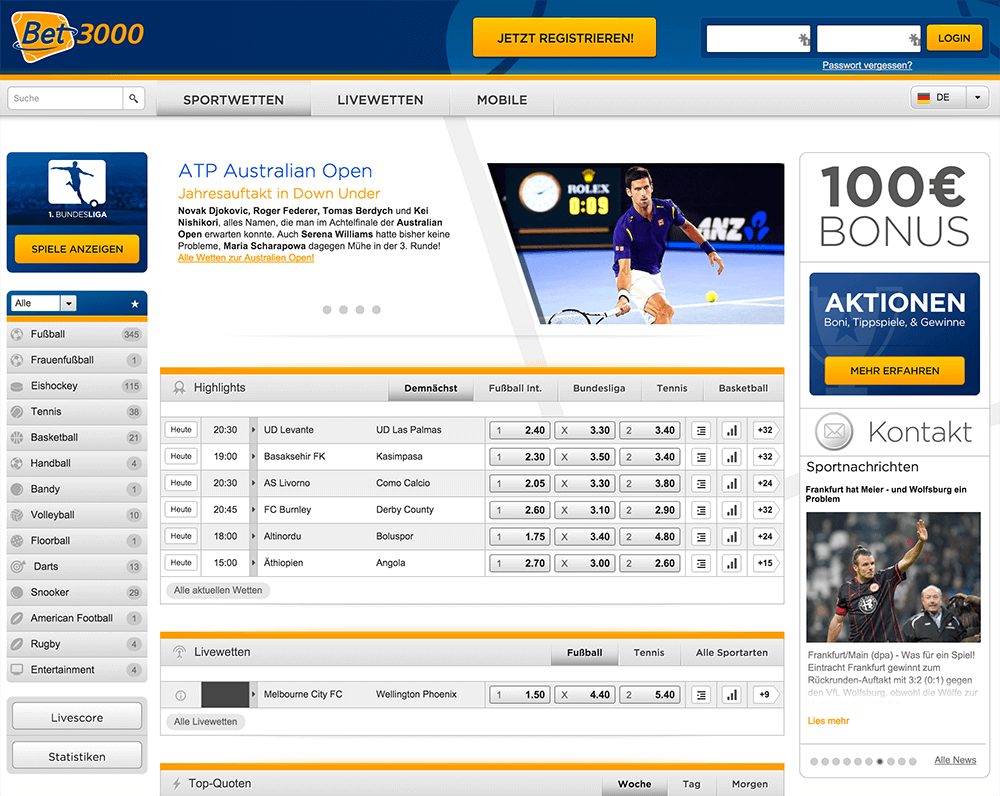This screenshot has height=796, width=1000.
Task: Click the search magnifier icon
Action: tap(133, 98)
